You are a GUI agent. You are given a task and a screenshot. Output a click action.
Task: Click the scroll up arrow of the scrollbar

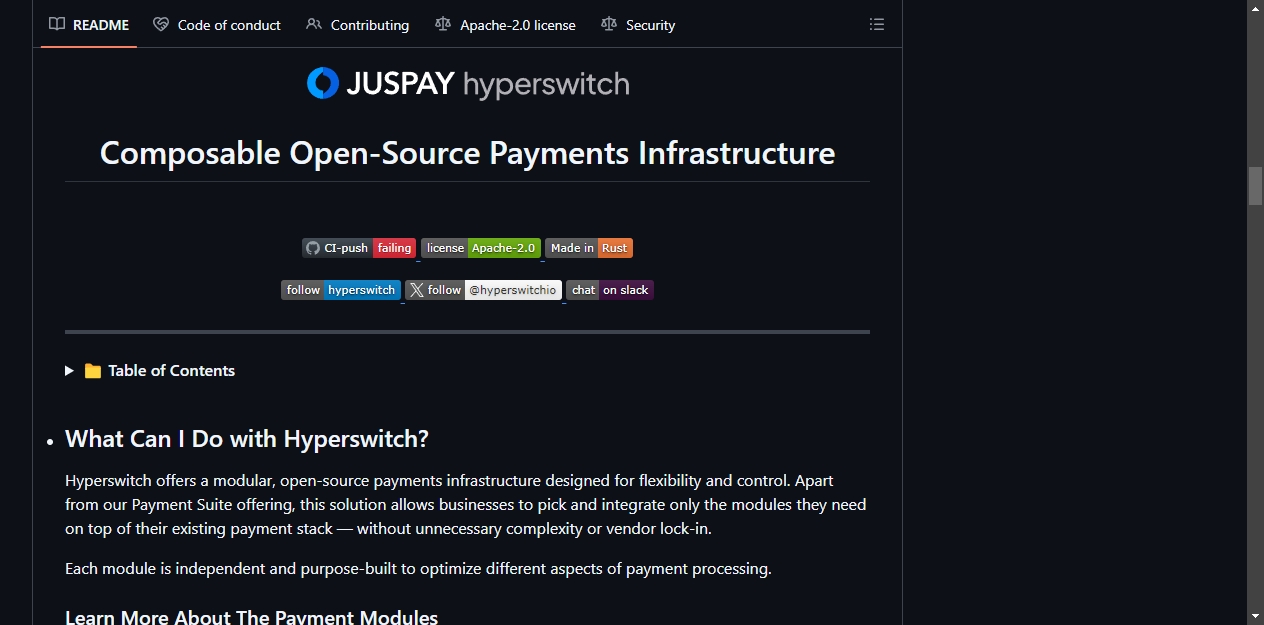point(1255,8)
